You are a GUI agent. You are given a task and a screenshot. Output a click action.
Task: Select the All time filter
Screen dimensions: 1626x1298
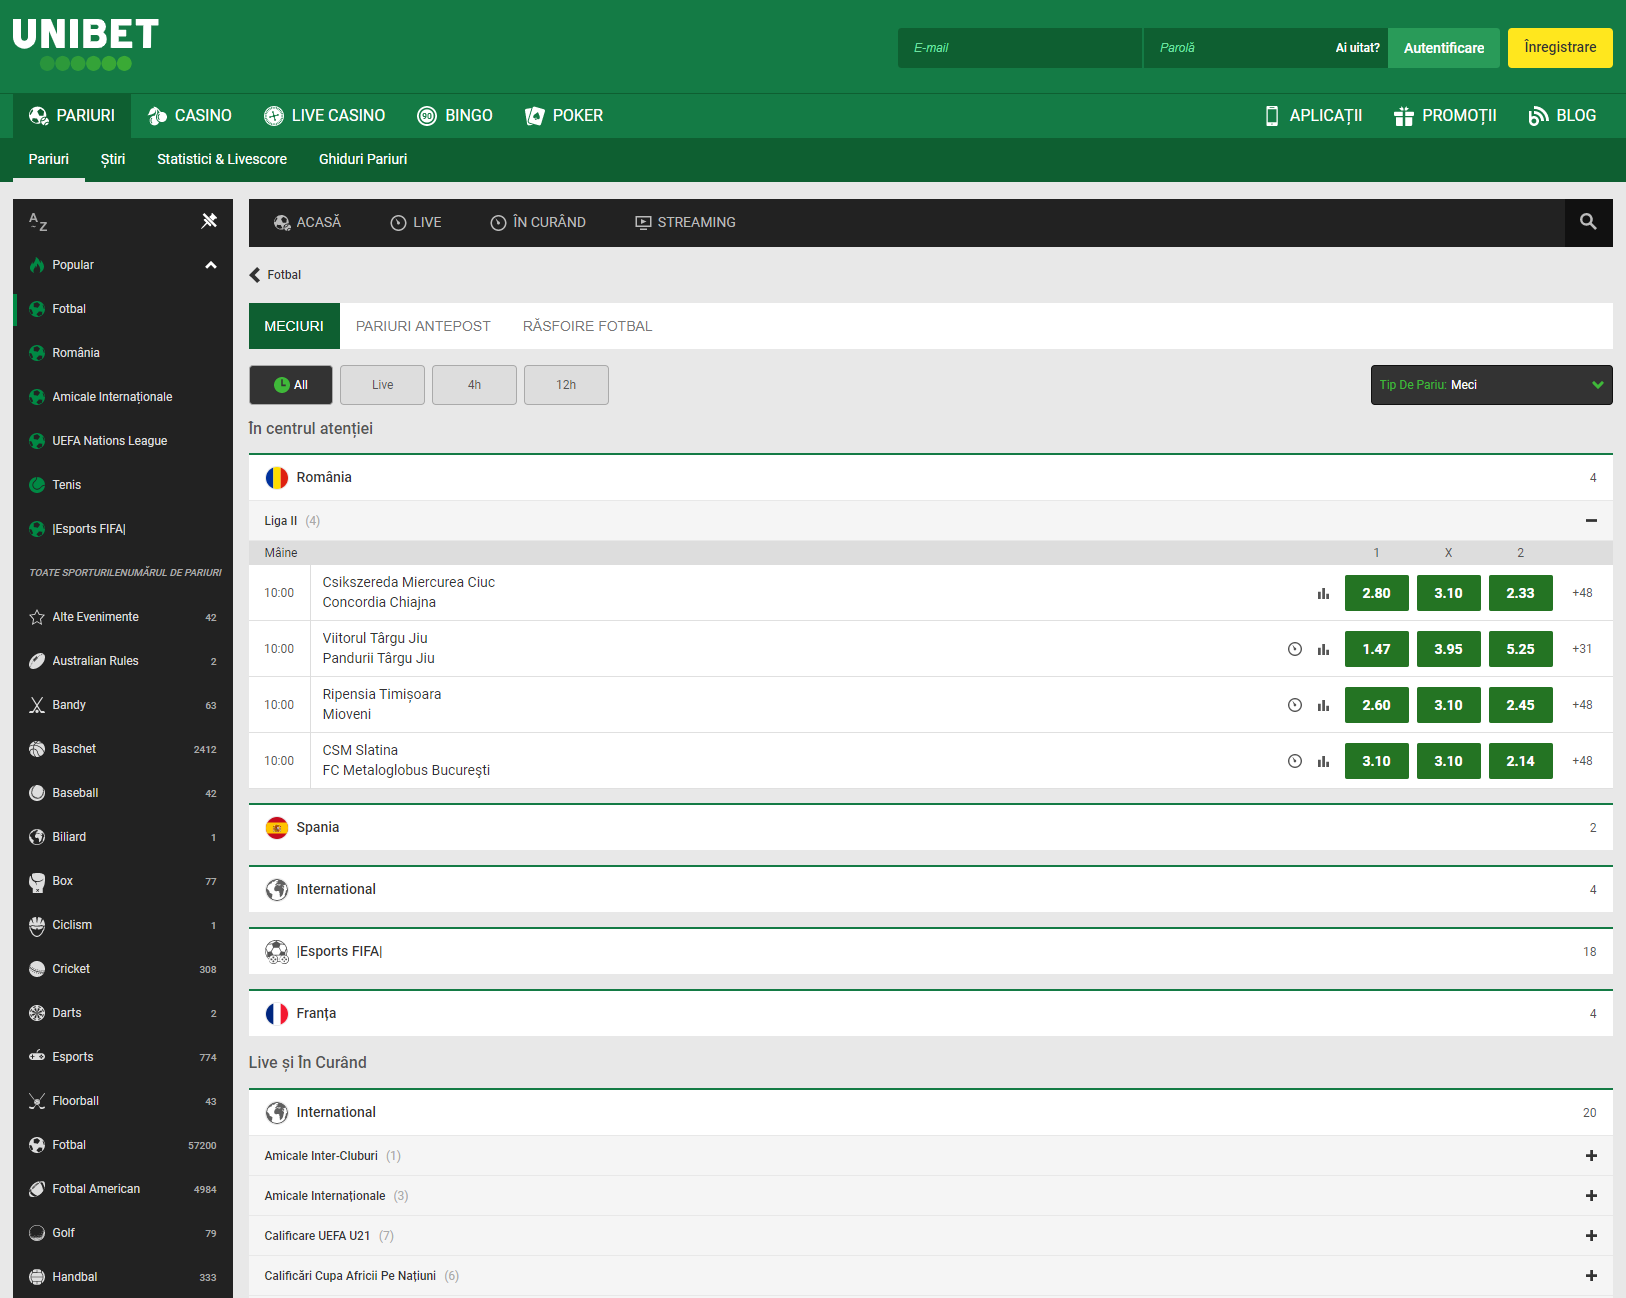point(290,385)
